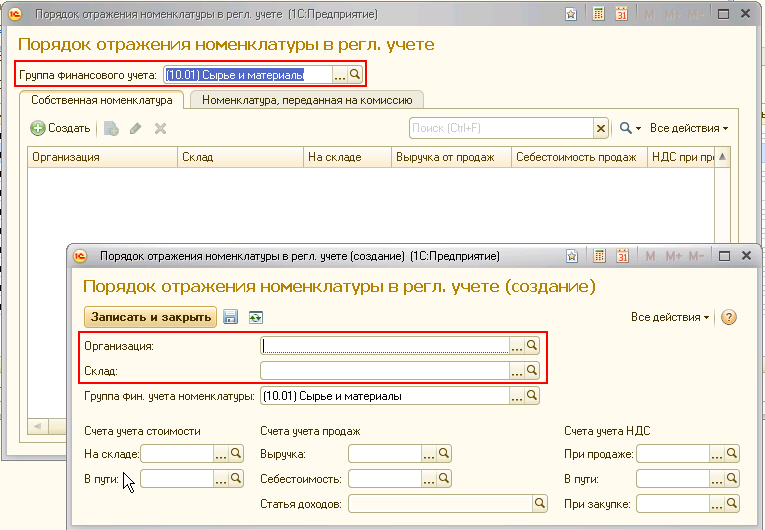Click В пути field under Счета учета НДС
The height and width of the screenshot is (530, 765).
coord(673,479)
